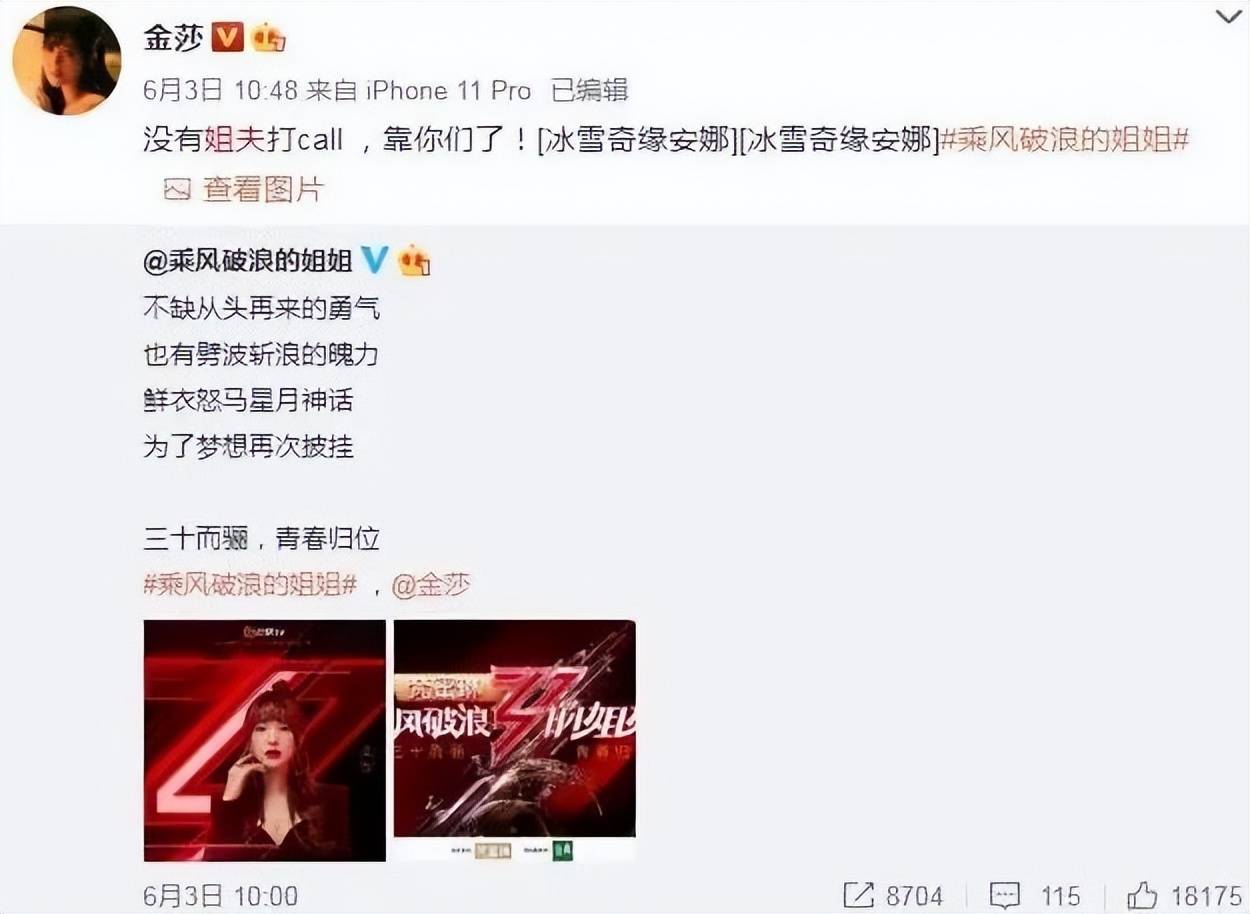Open the #乘风破浪的姐姐# hashtag in the repost body

point(250,585)
